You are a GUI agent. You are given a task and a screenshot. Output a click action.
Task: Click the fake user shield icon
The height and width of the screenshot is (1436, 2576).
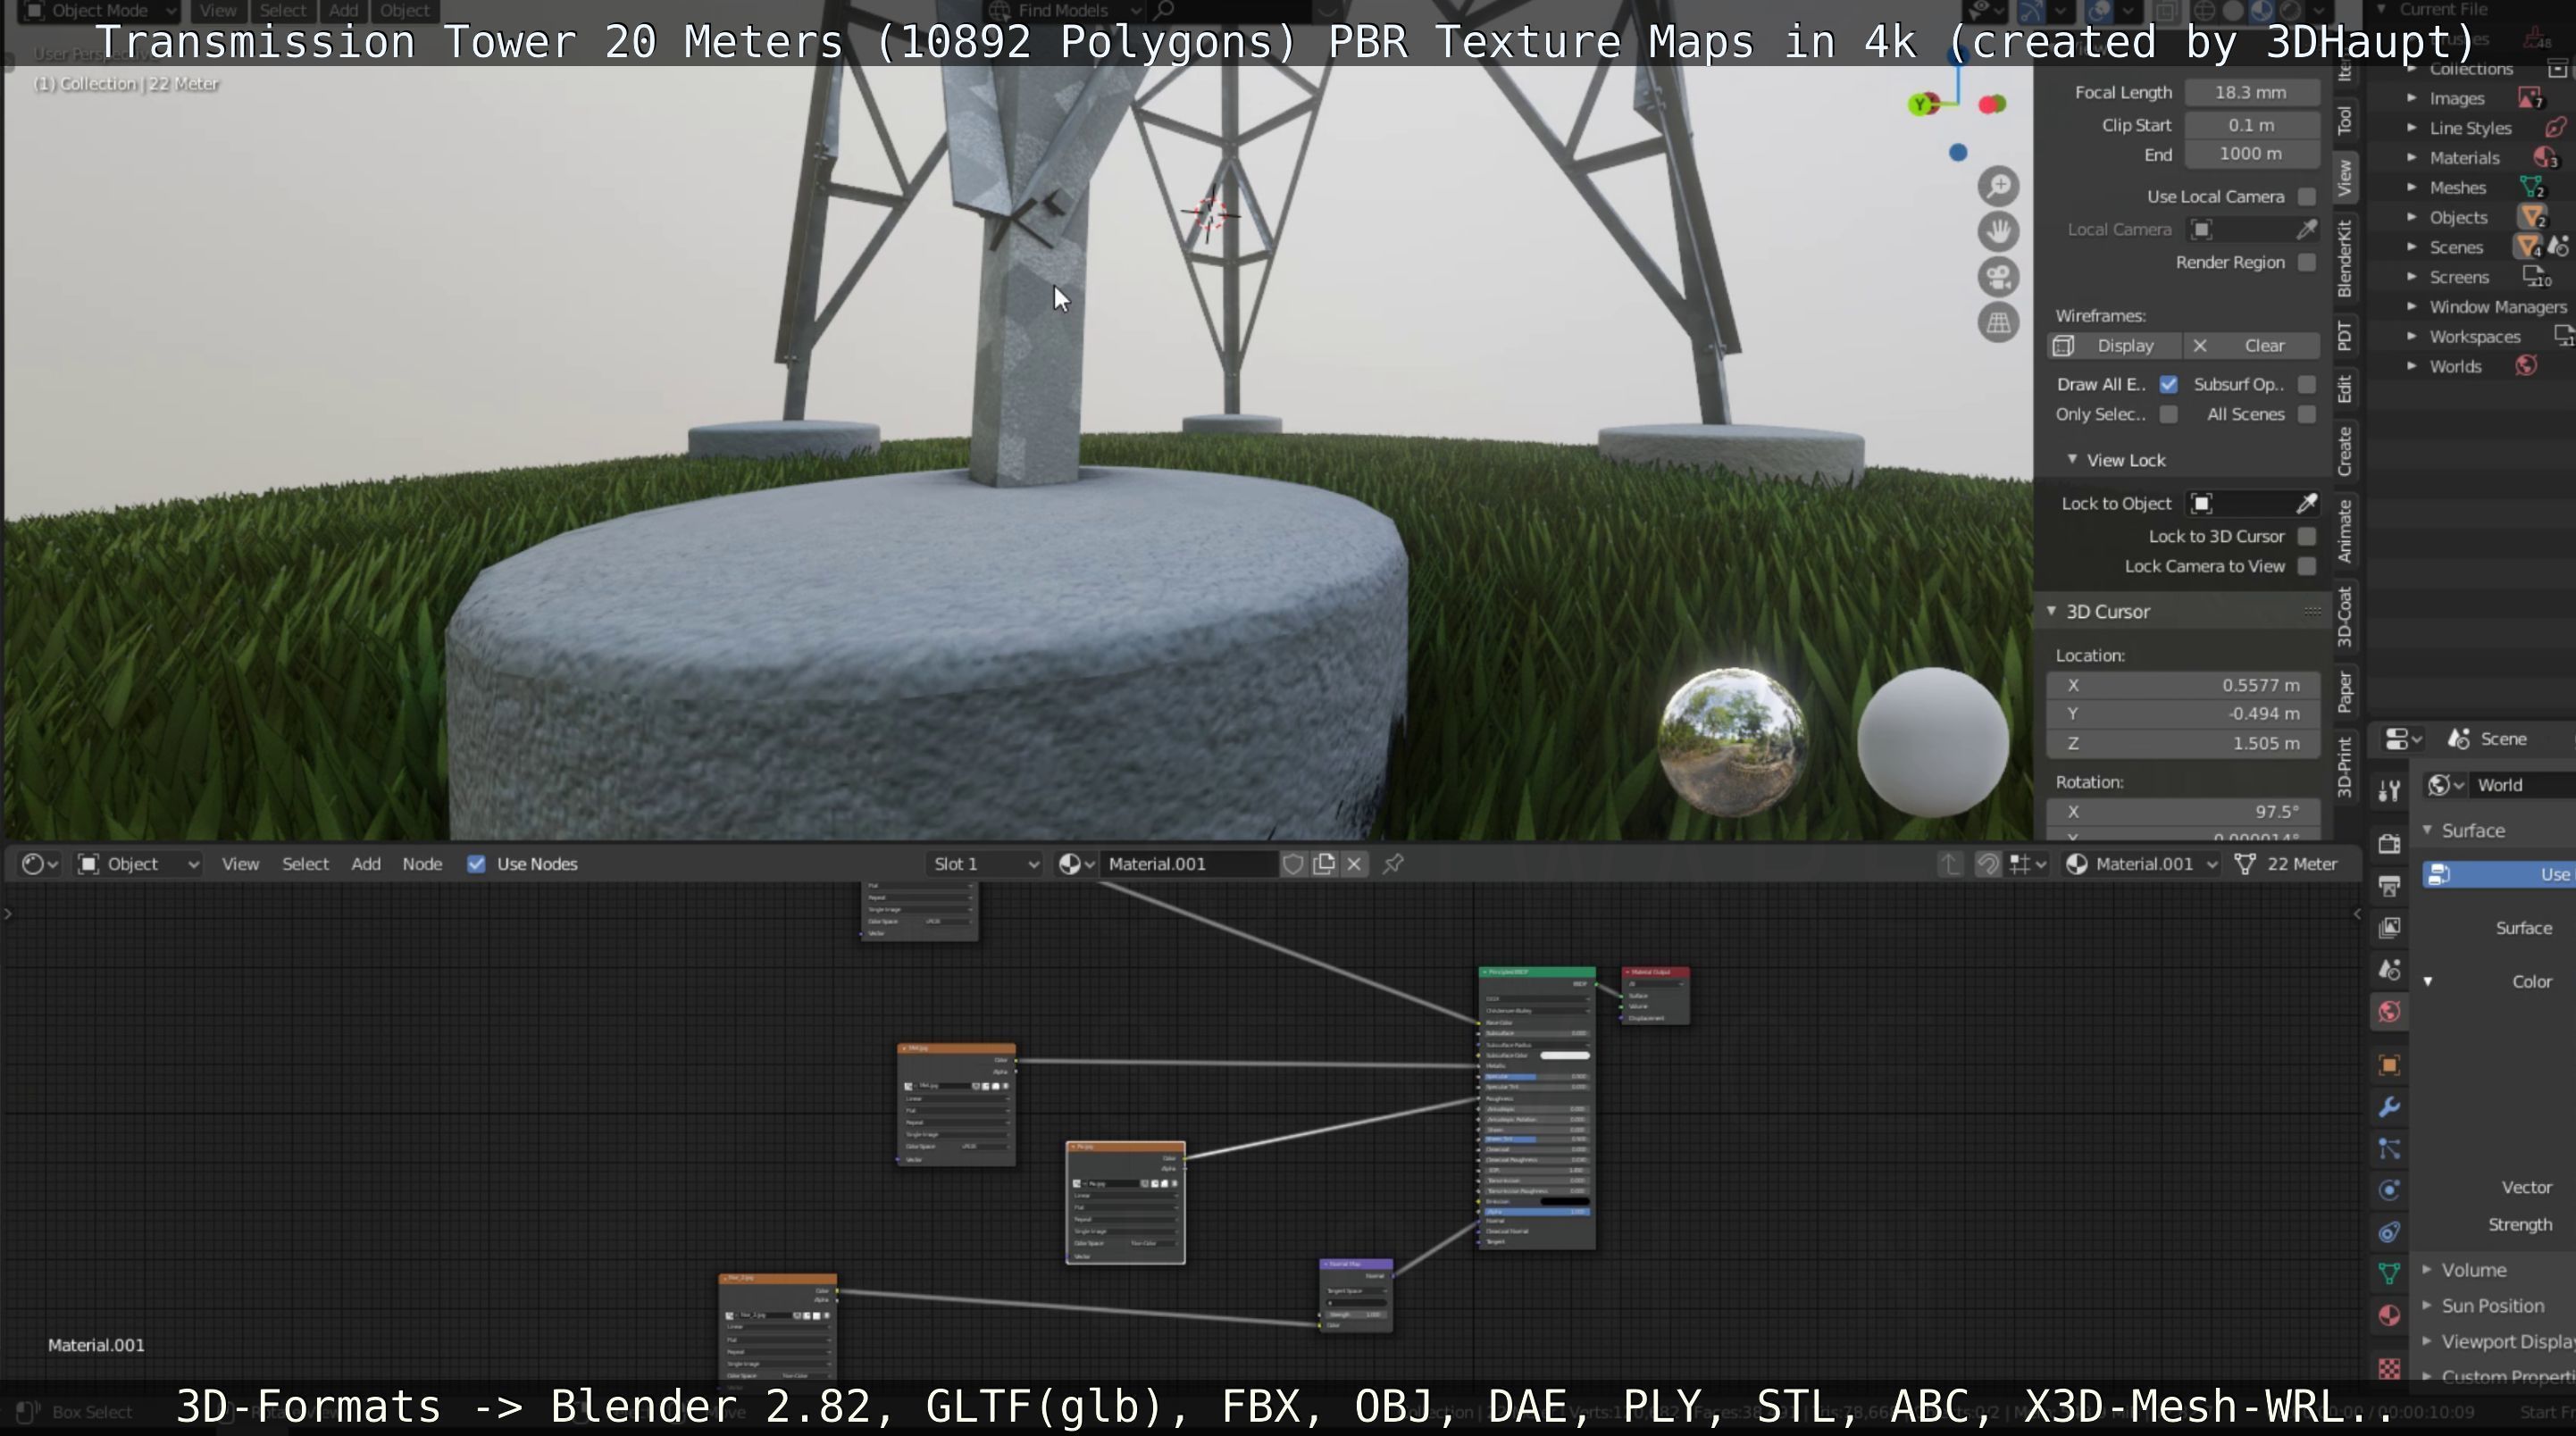pos(1293,864)
